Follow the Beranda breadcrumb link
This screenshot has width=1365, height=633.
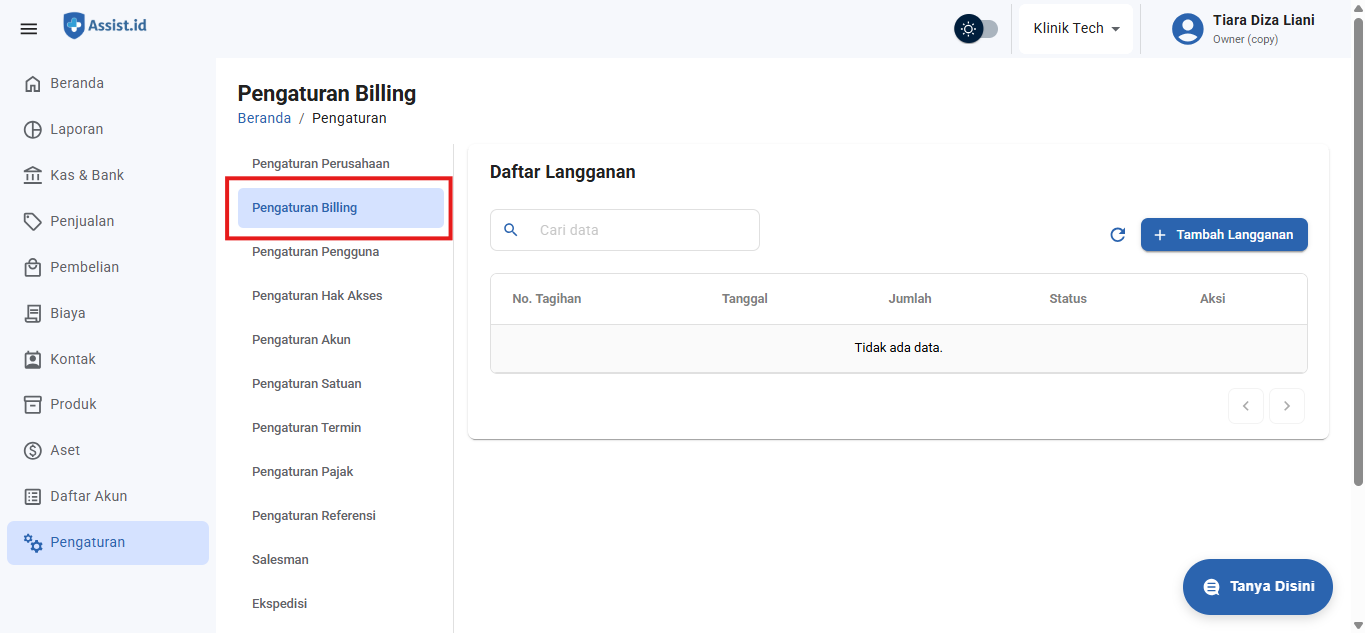coord(264,118)
